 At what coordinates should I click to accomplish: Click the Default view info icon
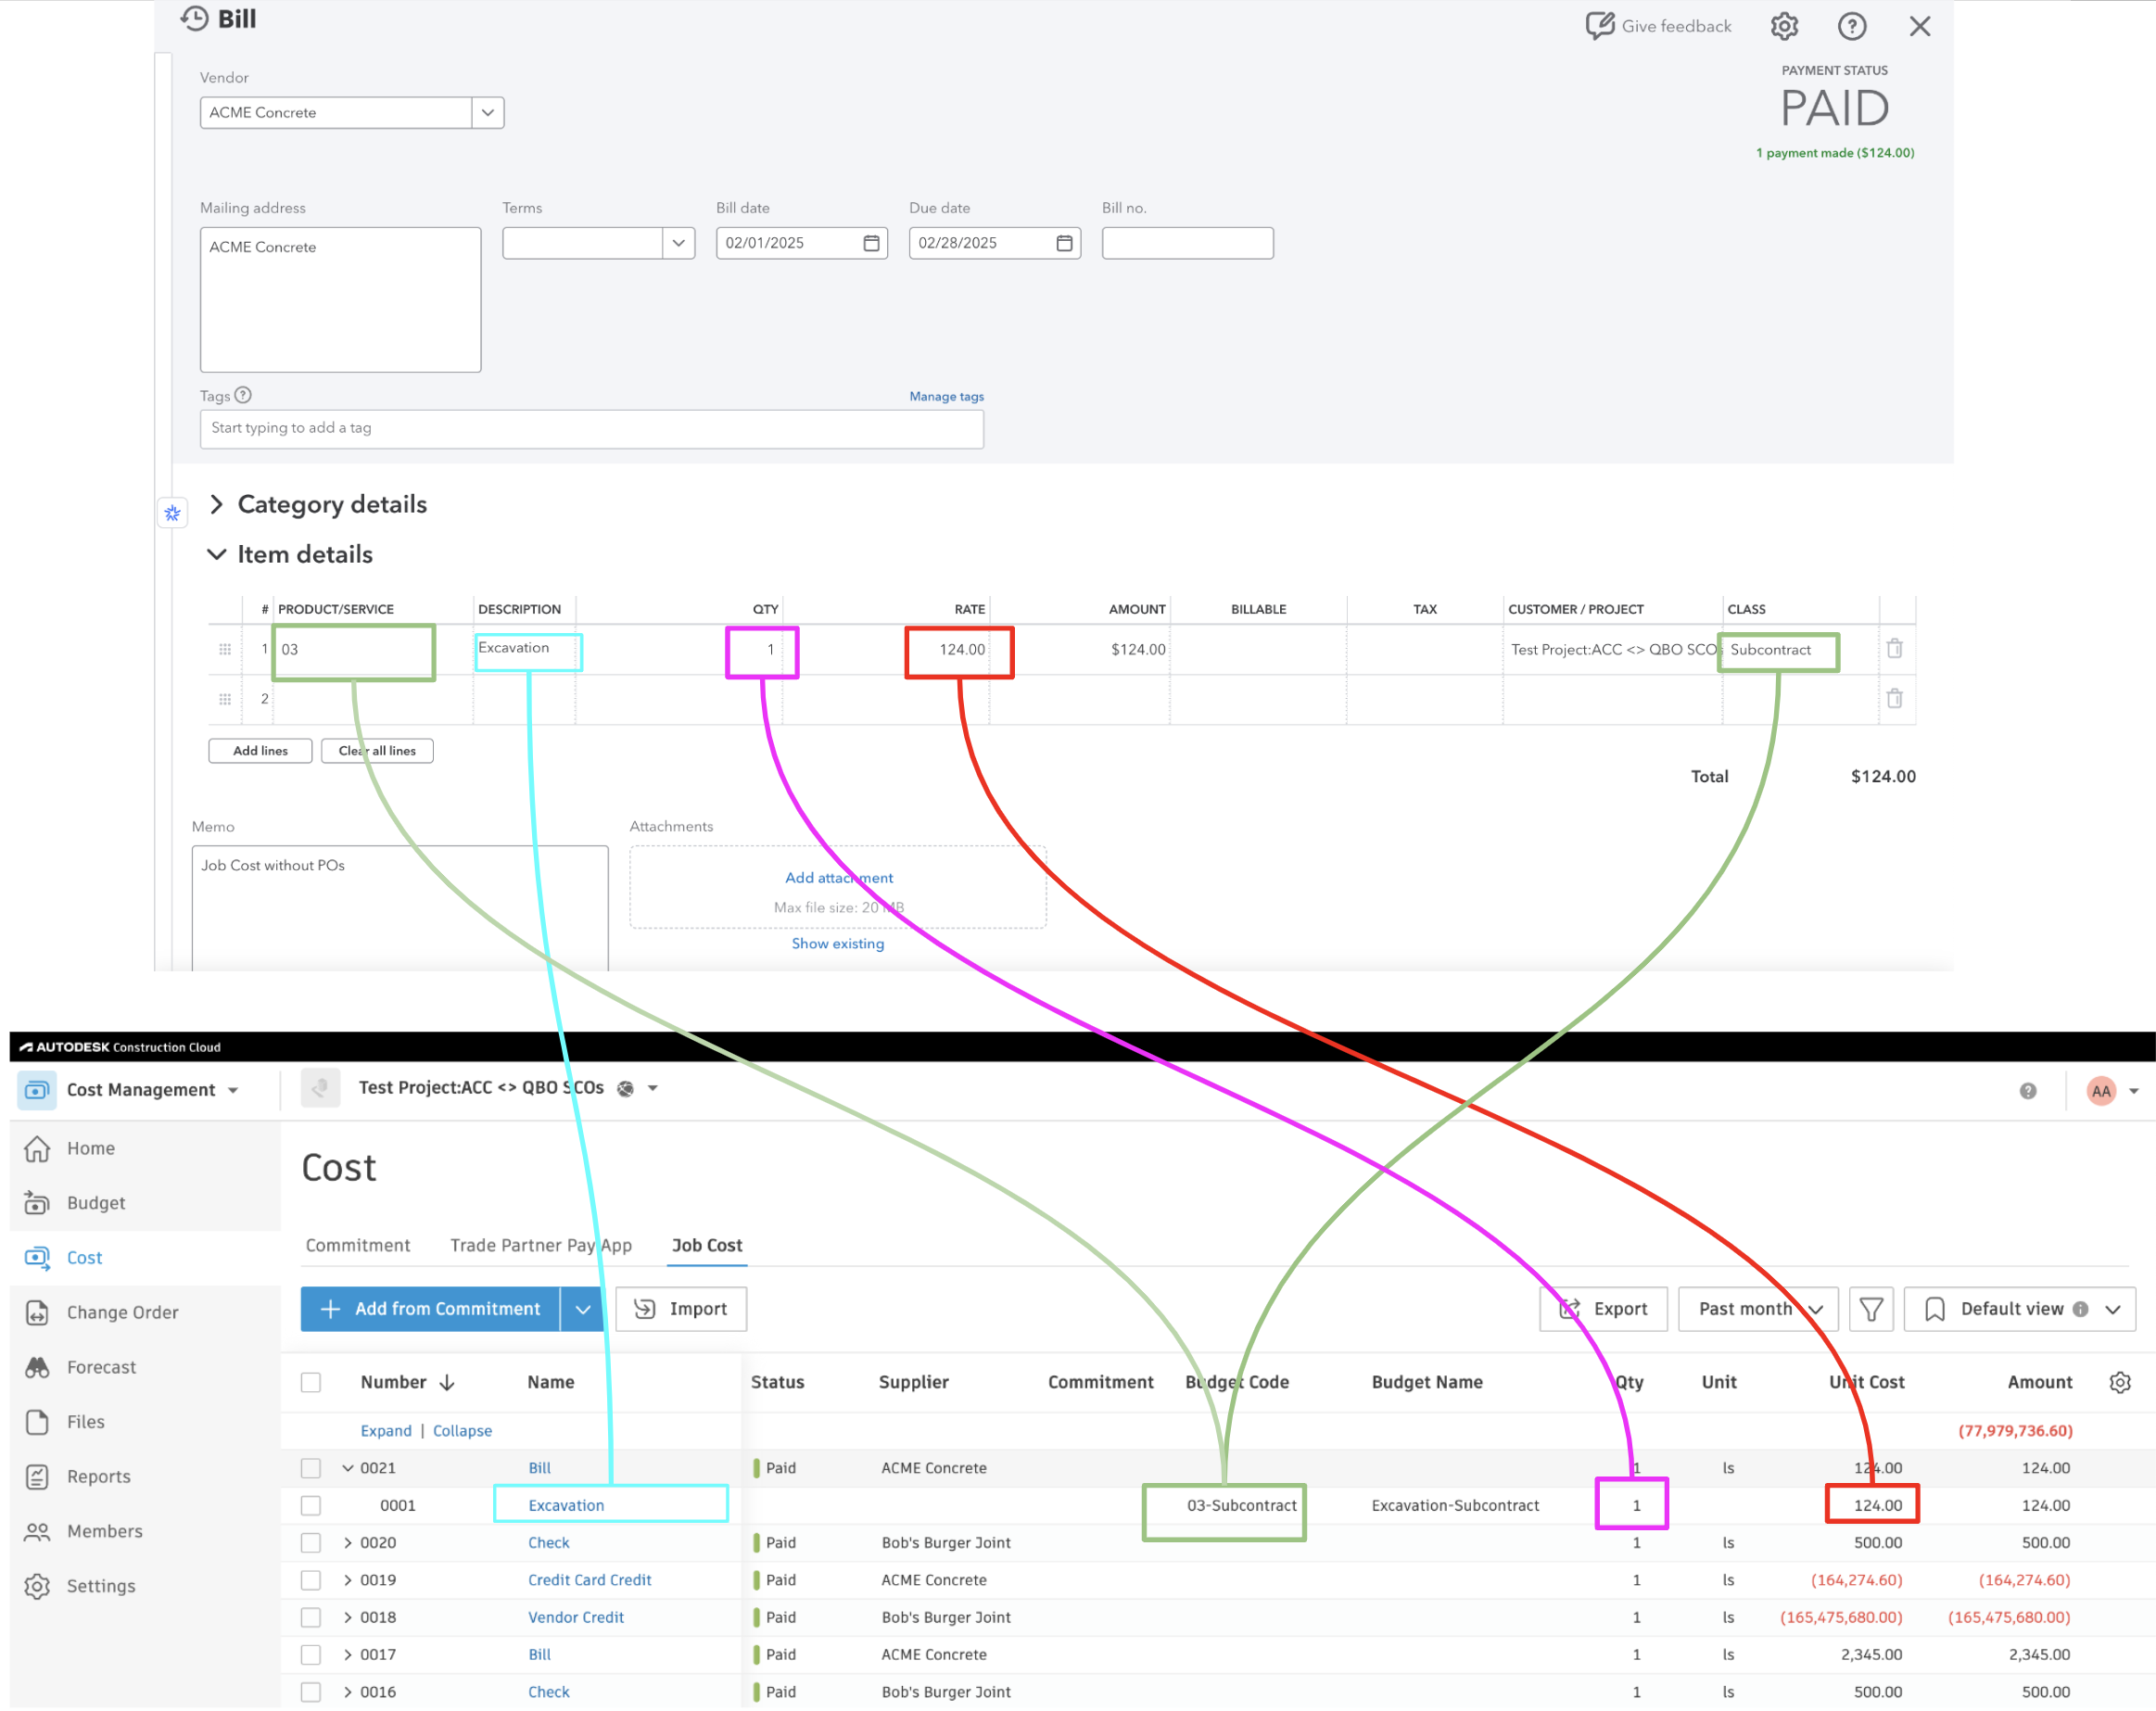pyautogui.click(x=2080, y=1309)
